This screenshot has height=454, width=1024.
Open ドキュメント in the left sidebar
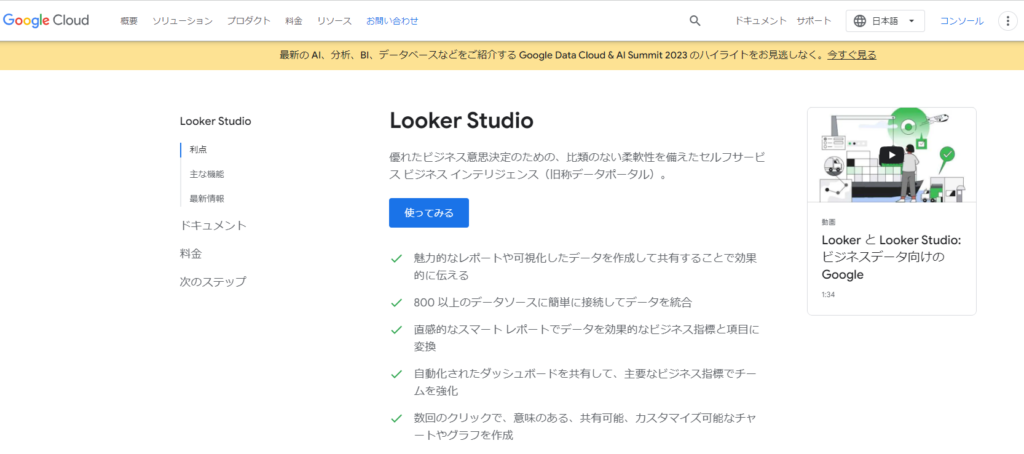(214, 225)
